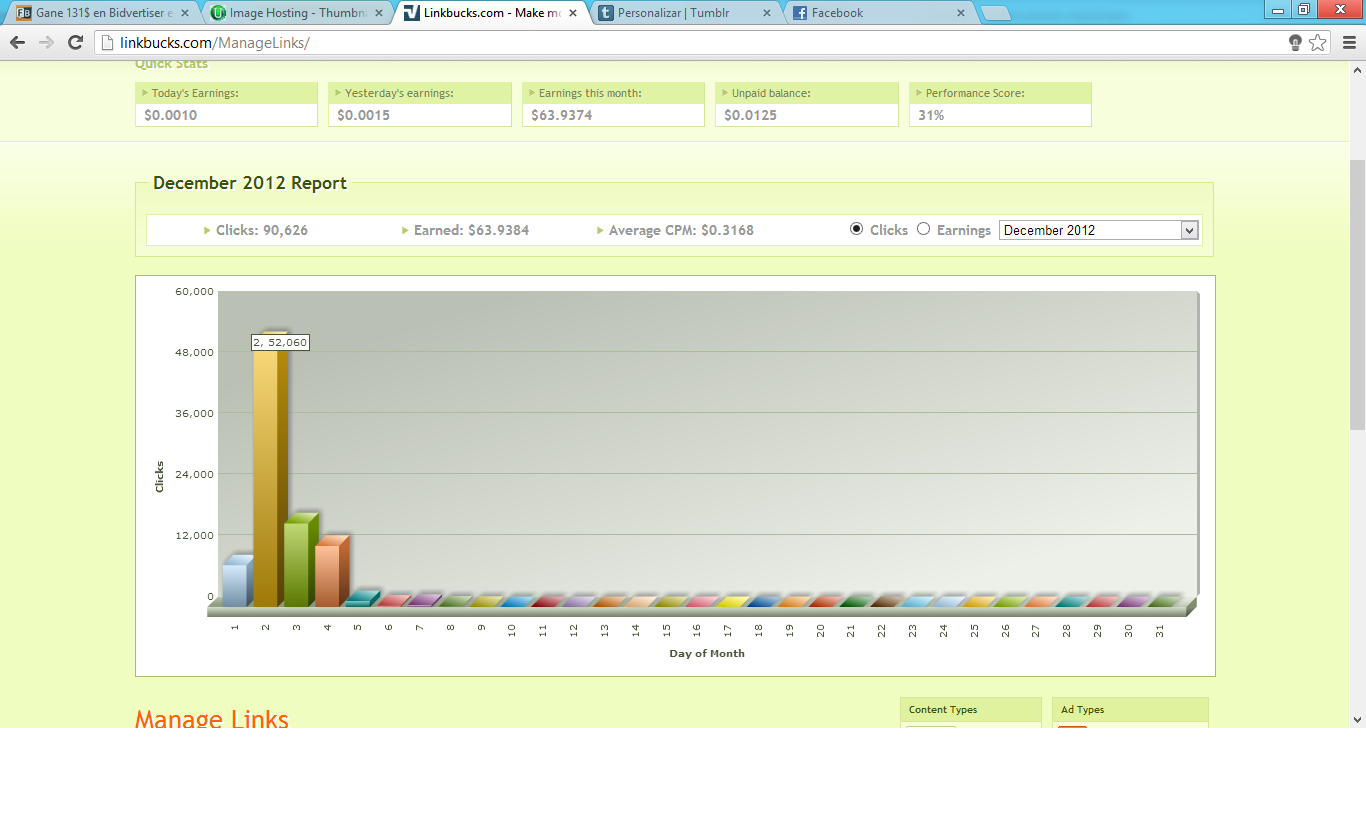This screenshot has height=820, width=1366.
Task: Open the December 2012 month dropdown
Action: [x=1099, y=230]
